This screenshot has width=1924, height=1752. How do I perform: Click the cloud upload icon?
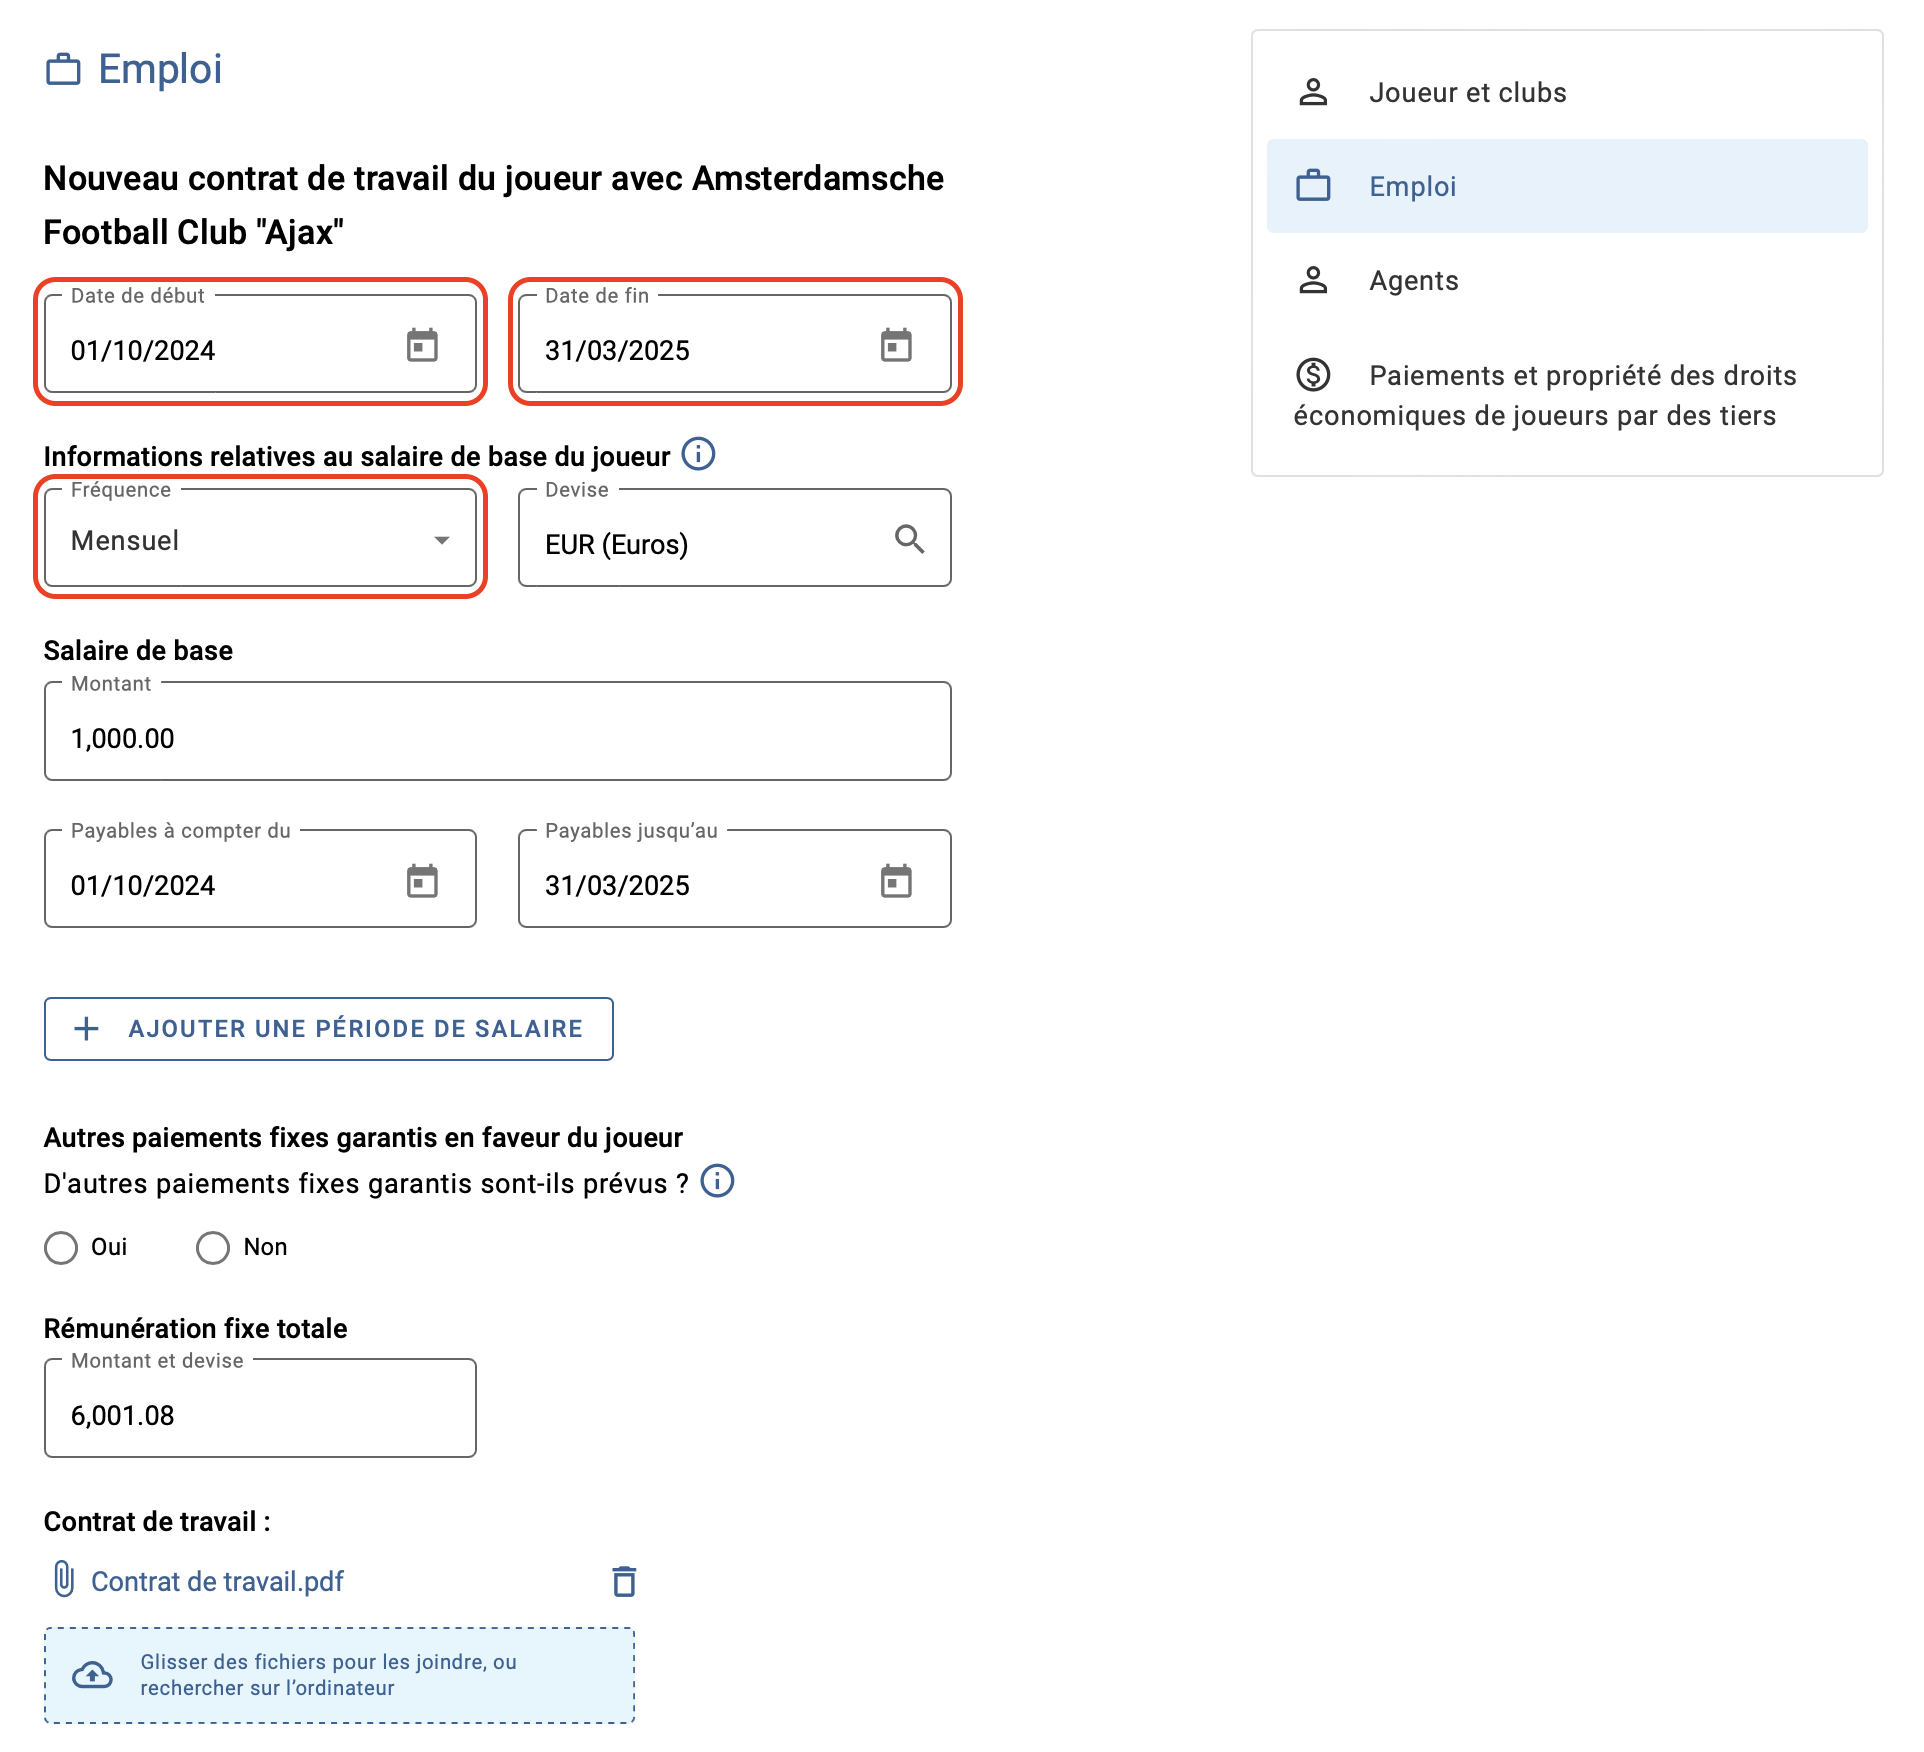(93, 1675)
